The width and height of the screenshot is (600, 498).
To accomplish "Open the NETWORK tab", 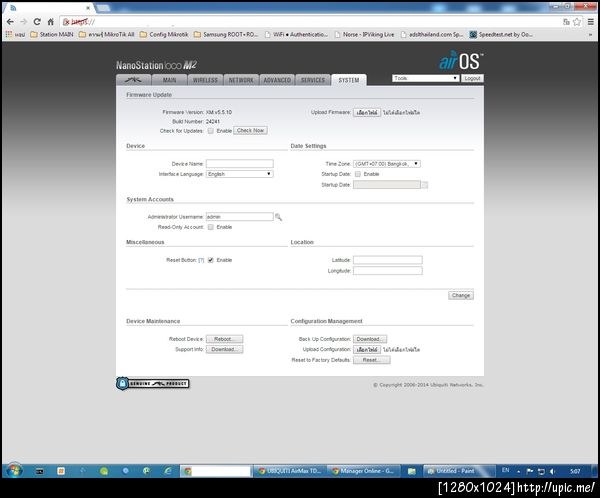I will 241,80.
